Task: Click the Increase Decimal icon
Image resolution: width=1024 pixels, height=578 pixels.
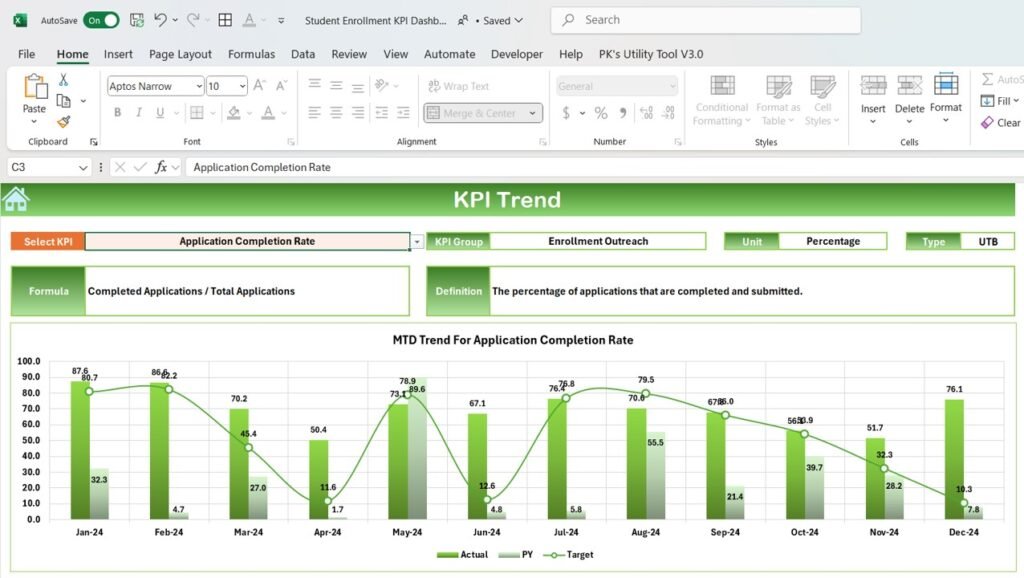Action: (x=648, y=113)
